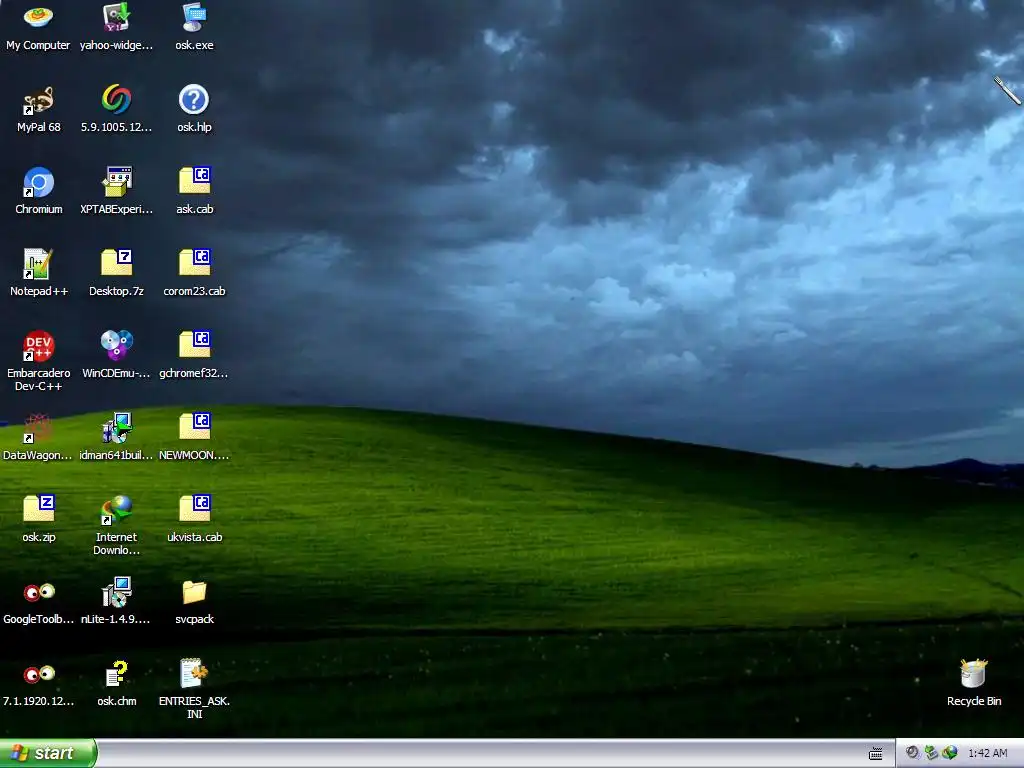Click the Embarcadero Dev-C++ shortcut

[39, 346]
